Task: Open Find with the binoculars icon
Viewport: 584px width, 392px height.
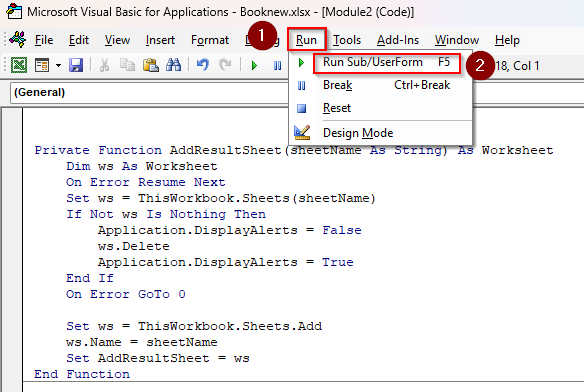Action: point(174,66)
